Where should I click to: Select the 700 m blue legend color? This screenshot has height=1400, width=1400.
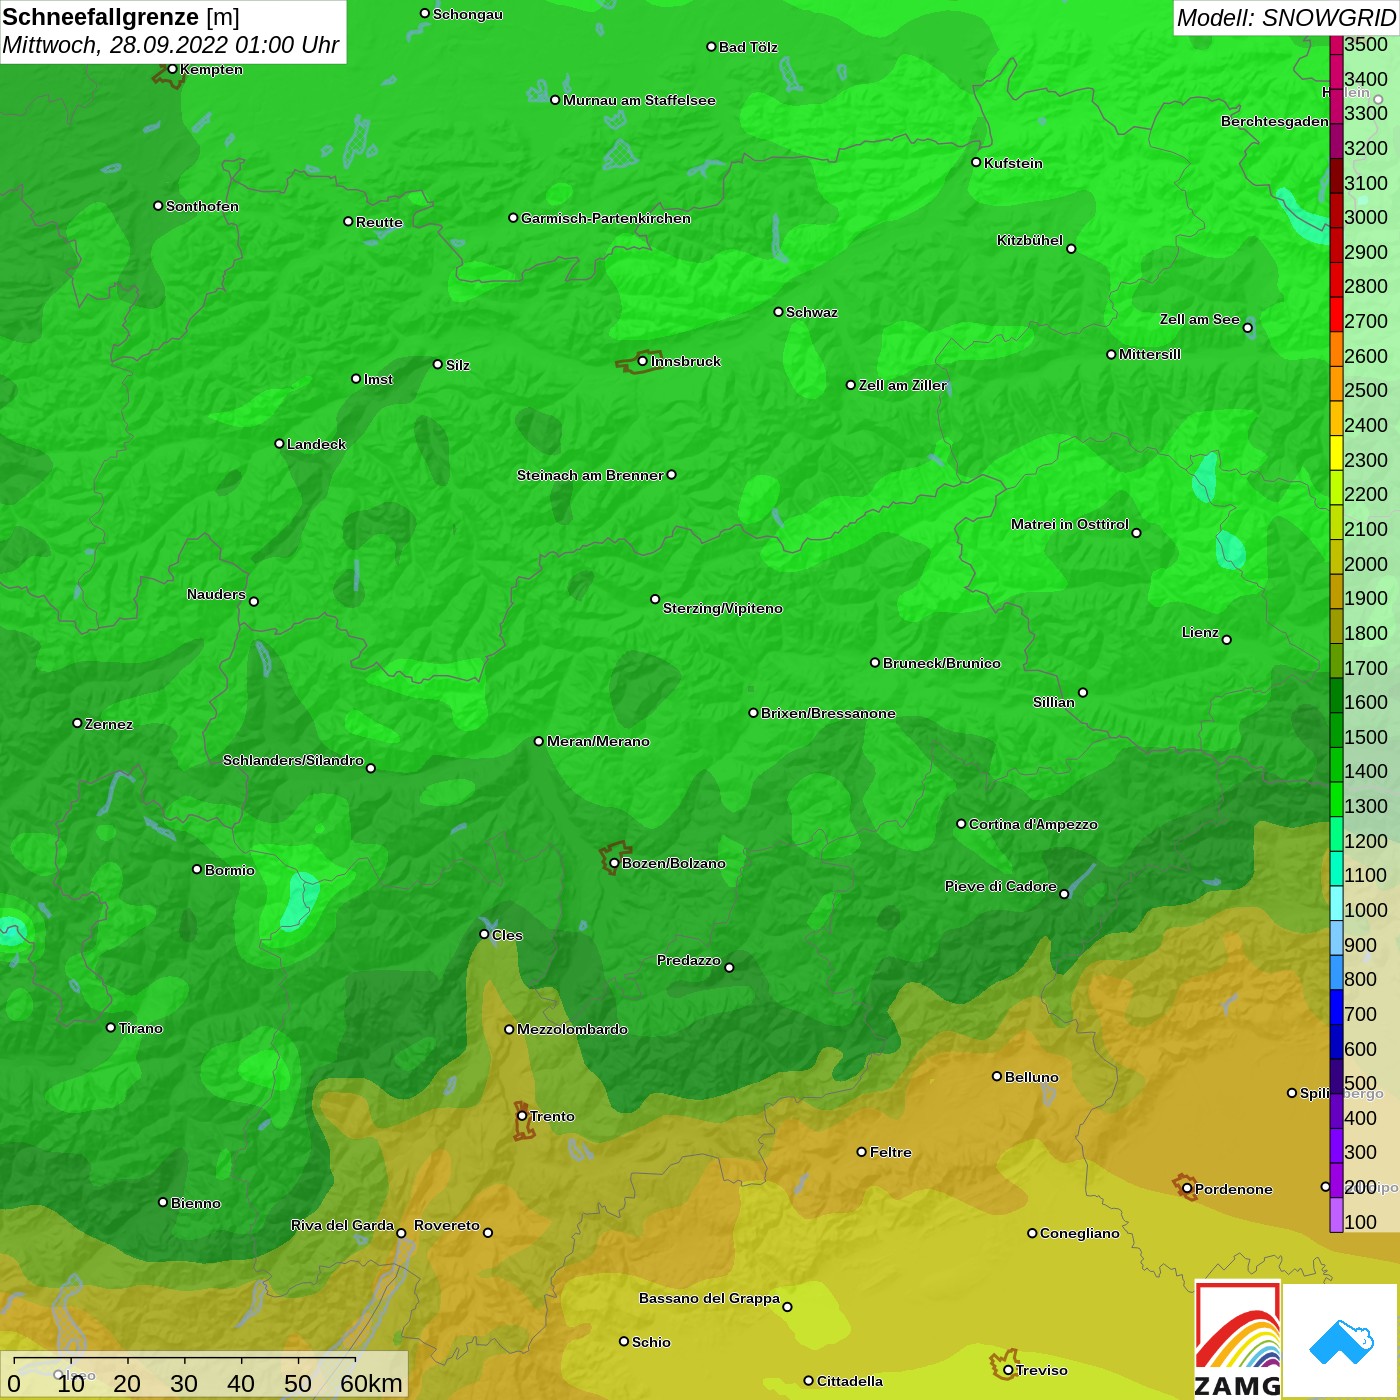(x=1336, y=1007)
